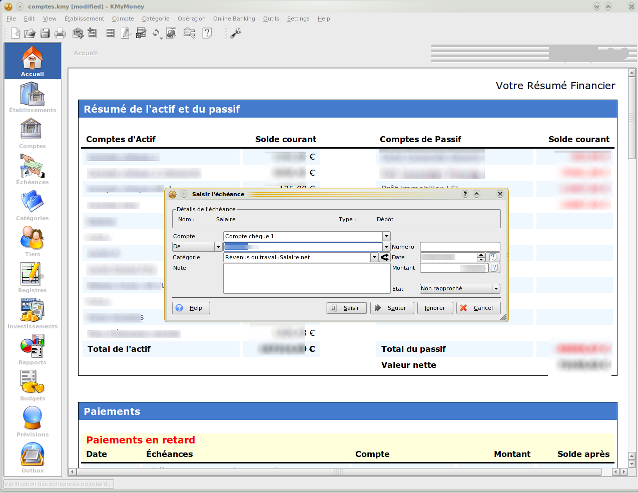Image resolution: width=638 pixels, height=493 pixels.
Task: Click the circular-arrows update toolbar icon
Action: 157,33
